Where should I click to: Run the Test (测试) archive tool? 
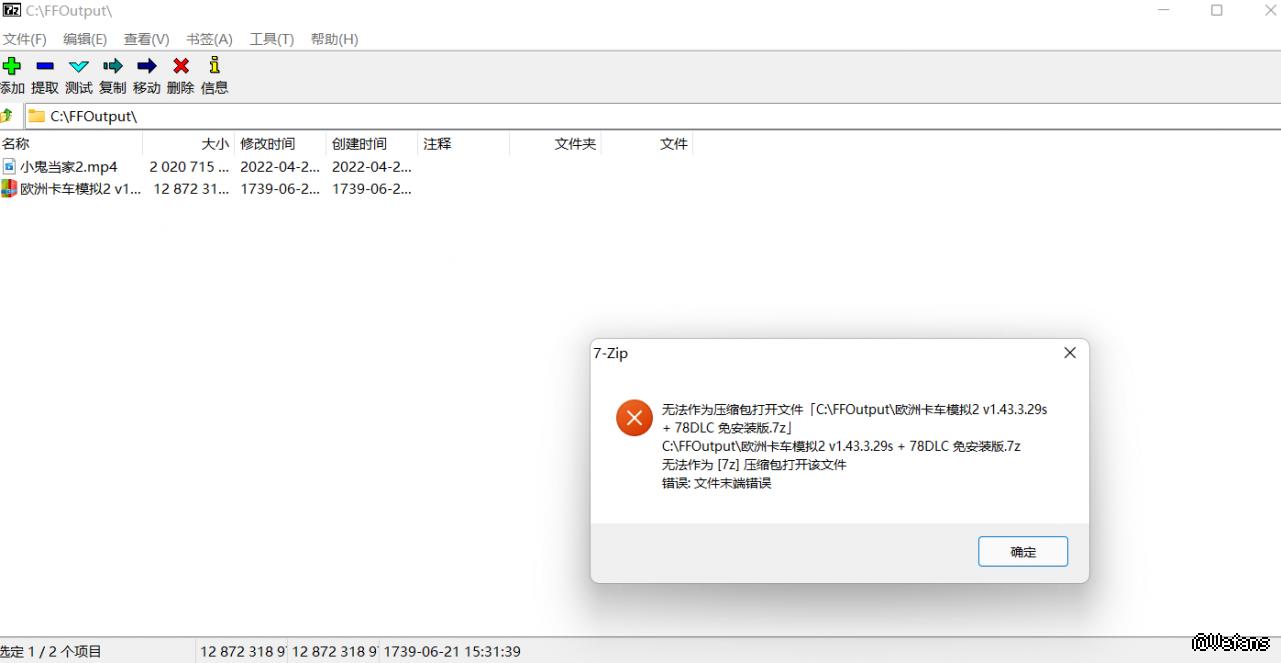[x=78, y=66]
